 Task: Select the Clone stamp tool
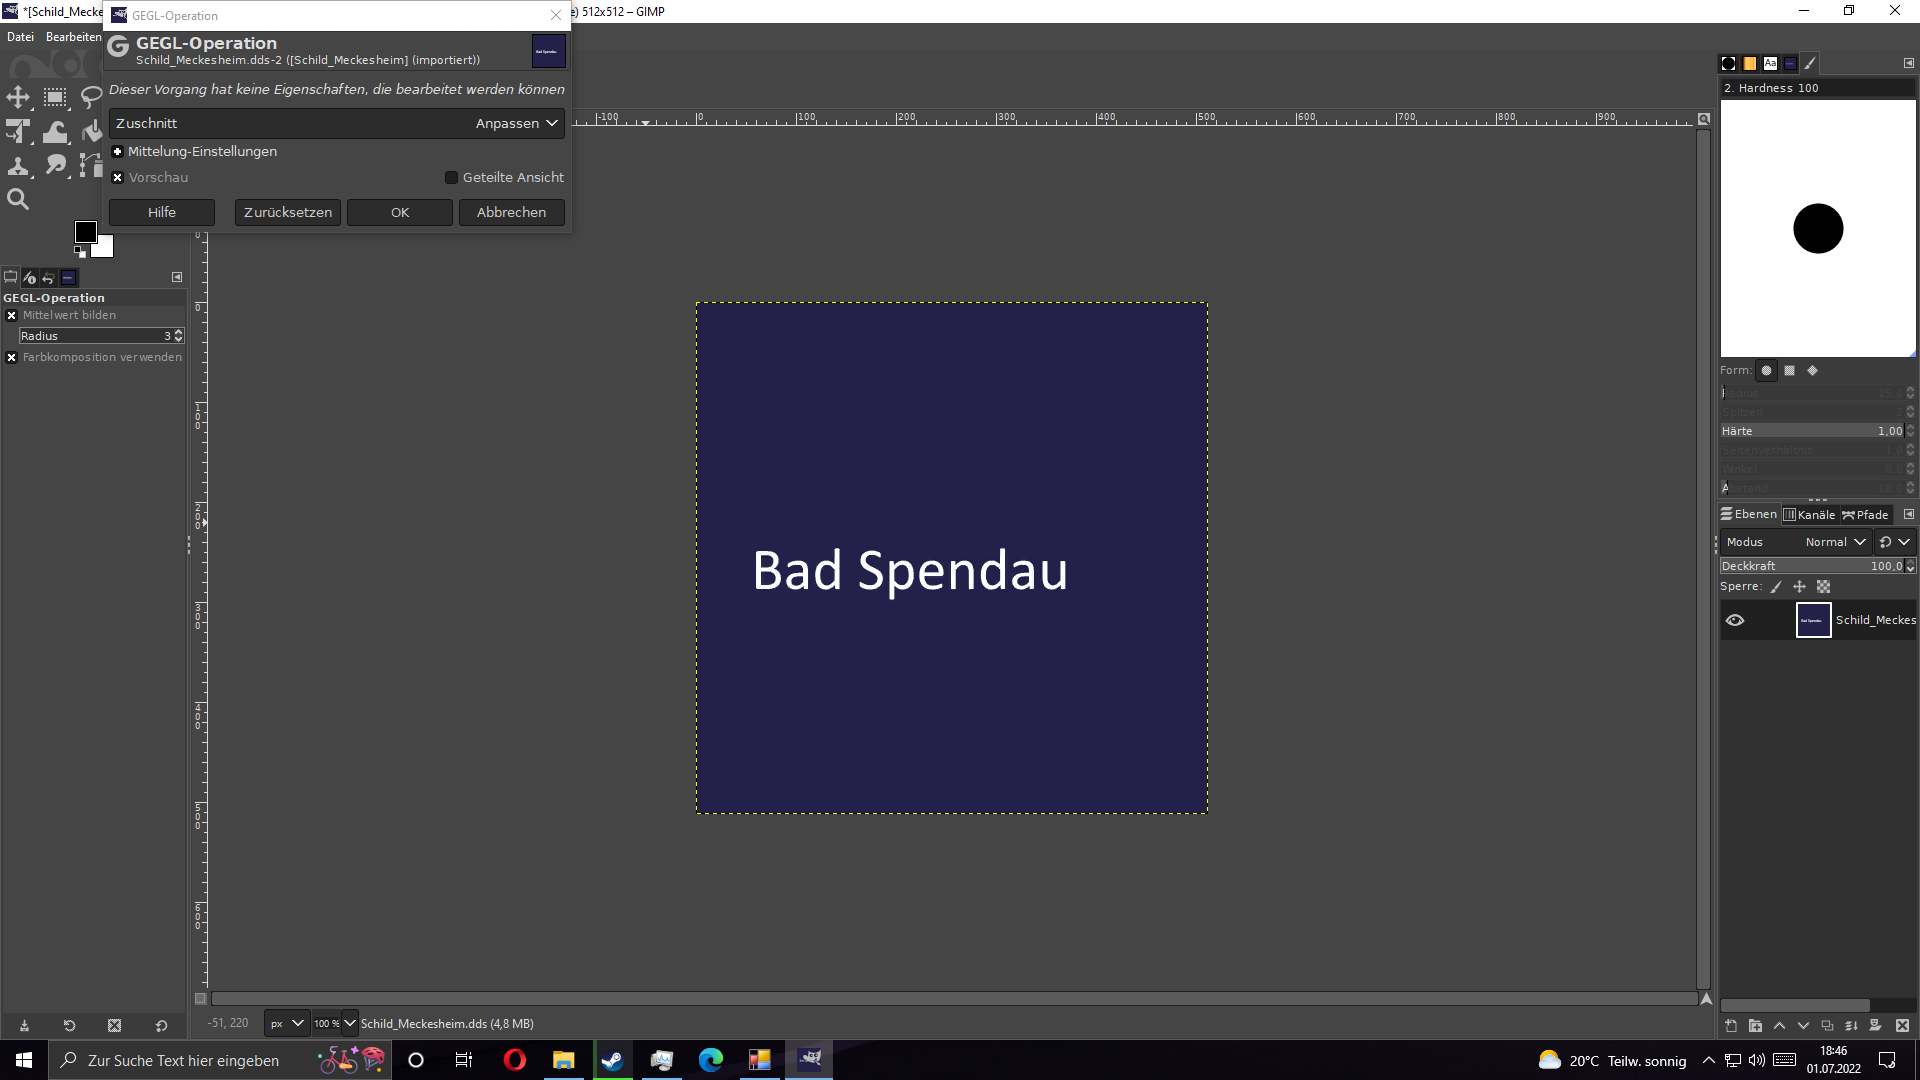tap(18, 166)
